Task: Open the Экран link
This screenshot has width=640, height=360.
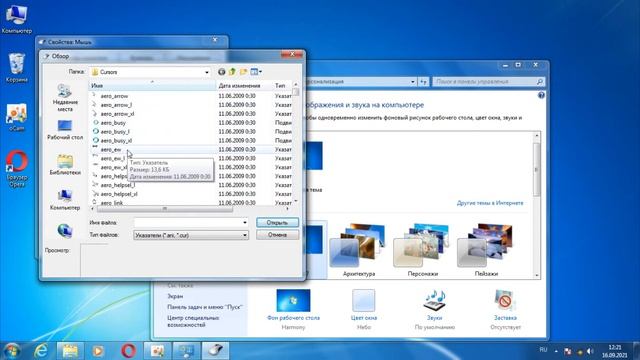Action: click(175, 296)
